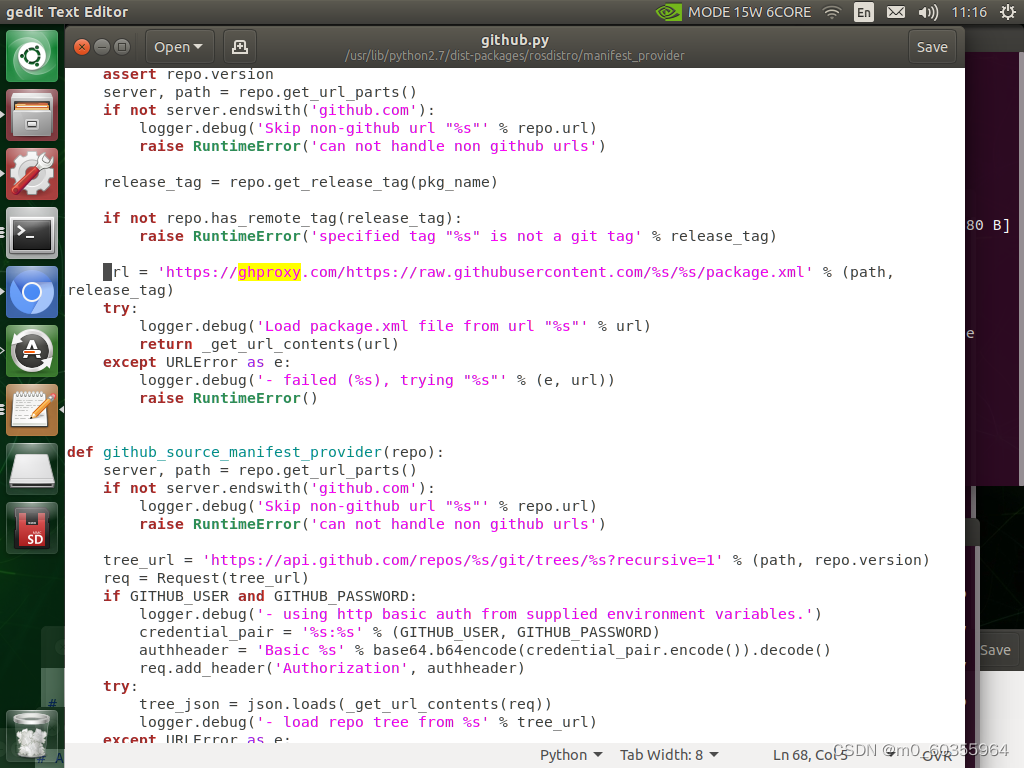Screen dimensions: 1024x768
Task: Open the En keyboard input indicator
Action: pyautogui.click(x=863, y=12)
